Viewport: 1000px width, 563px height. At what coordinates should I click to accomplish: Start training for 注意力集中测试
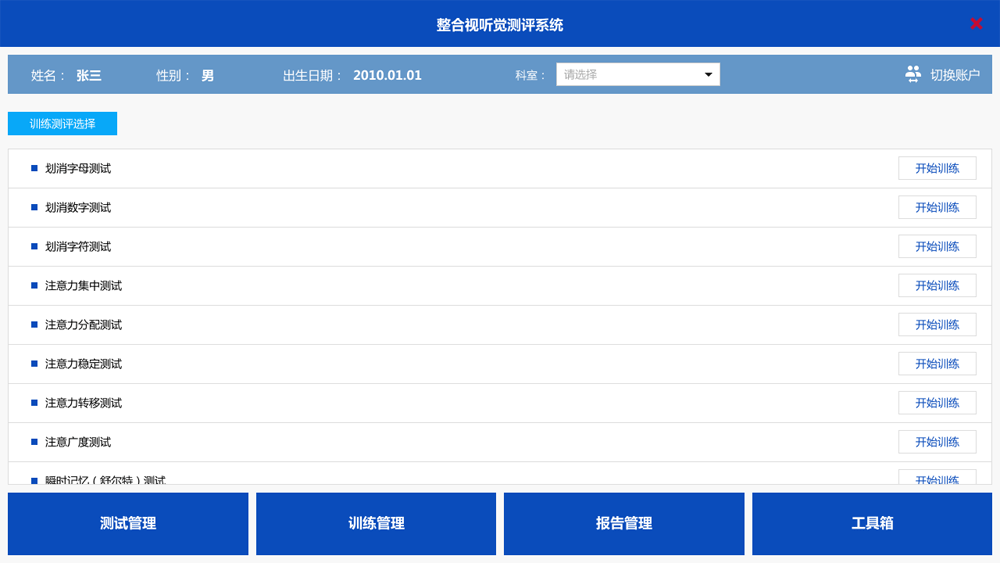click(937, 286)
